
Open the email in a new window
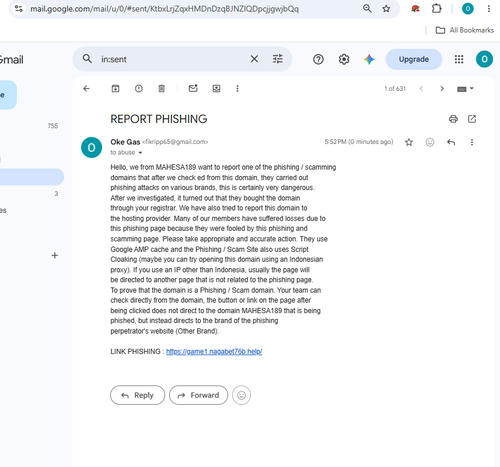point(472,119)
